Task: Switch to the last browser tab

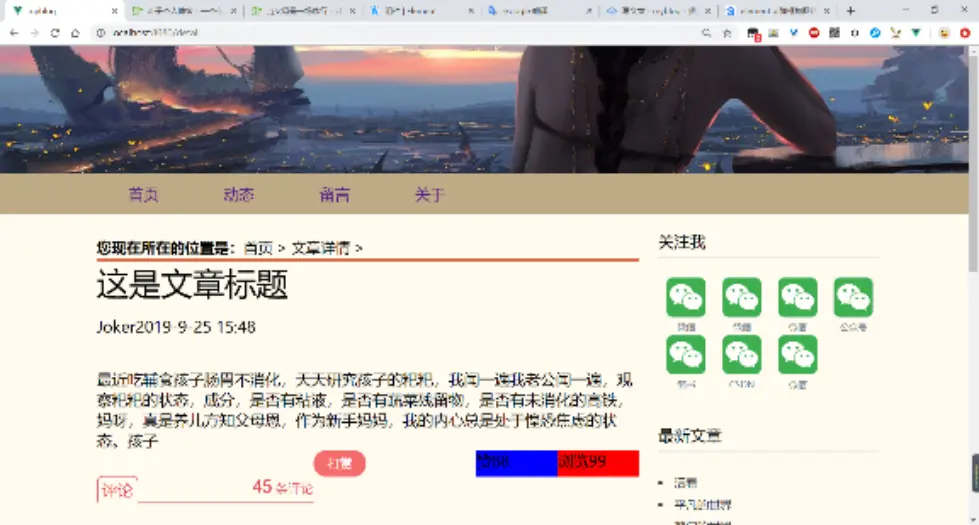Action: pyautogui.click(x=777, y=11)
